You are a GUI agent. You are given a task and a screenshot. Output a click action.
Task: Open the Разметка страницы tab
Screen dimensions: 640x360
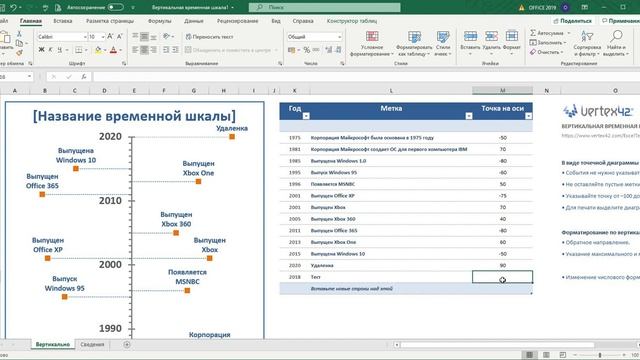click(110, 21)
